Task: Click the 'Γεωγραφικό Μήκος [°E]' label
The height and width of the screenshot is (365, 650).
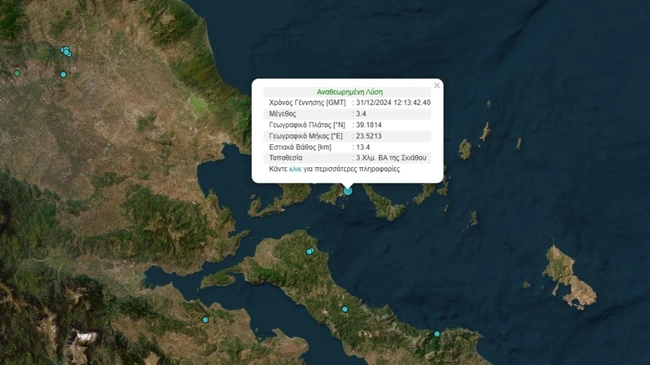Action: (x=306, y=136)
